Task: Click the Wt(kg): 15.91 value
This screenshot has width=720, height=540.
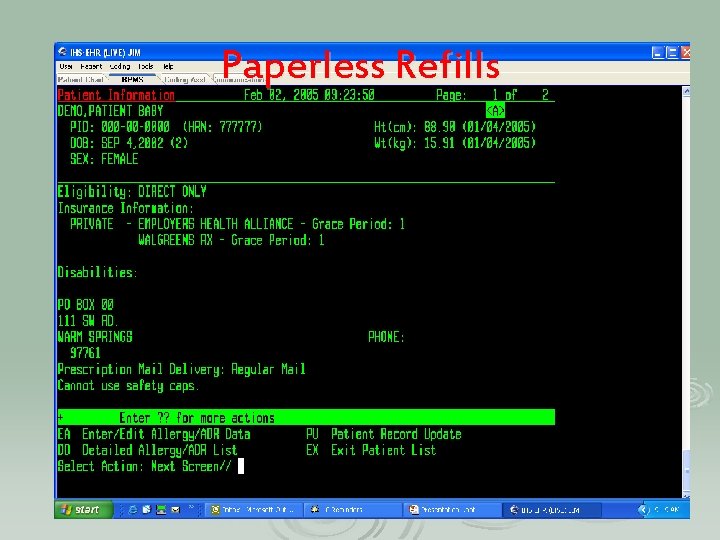Action: coord(455,143)
